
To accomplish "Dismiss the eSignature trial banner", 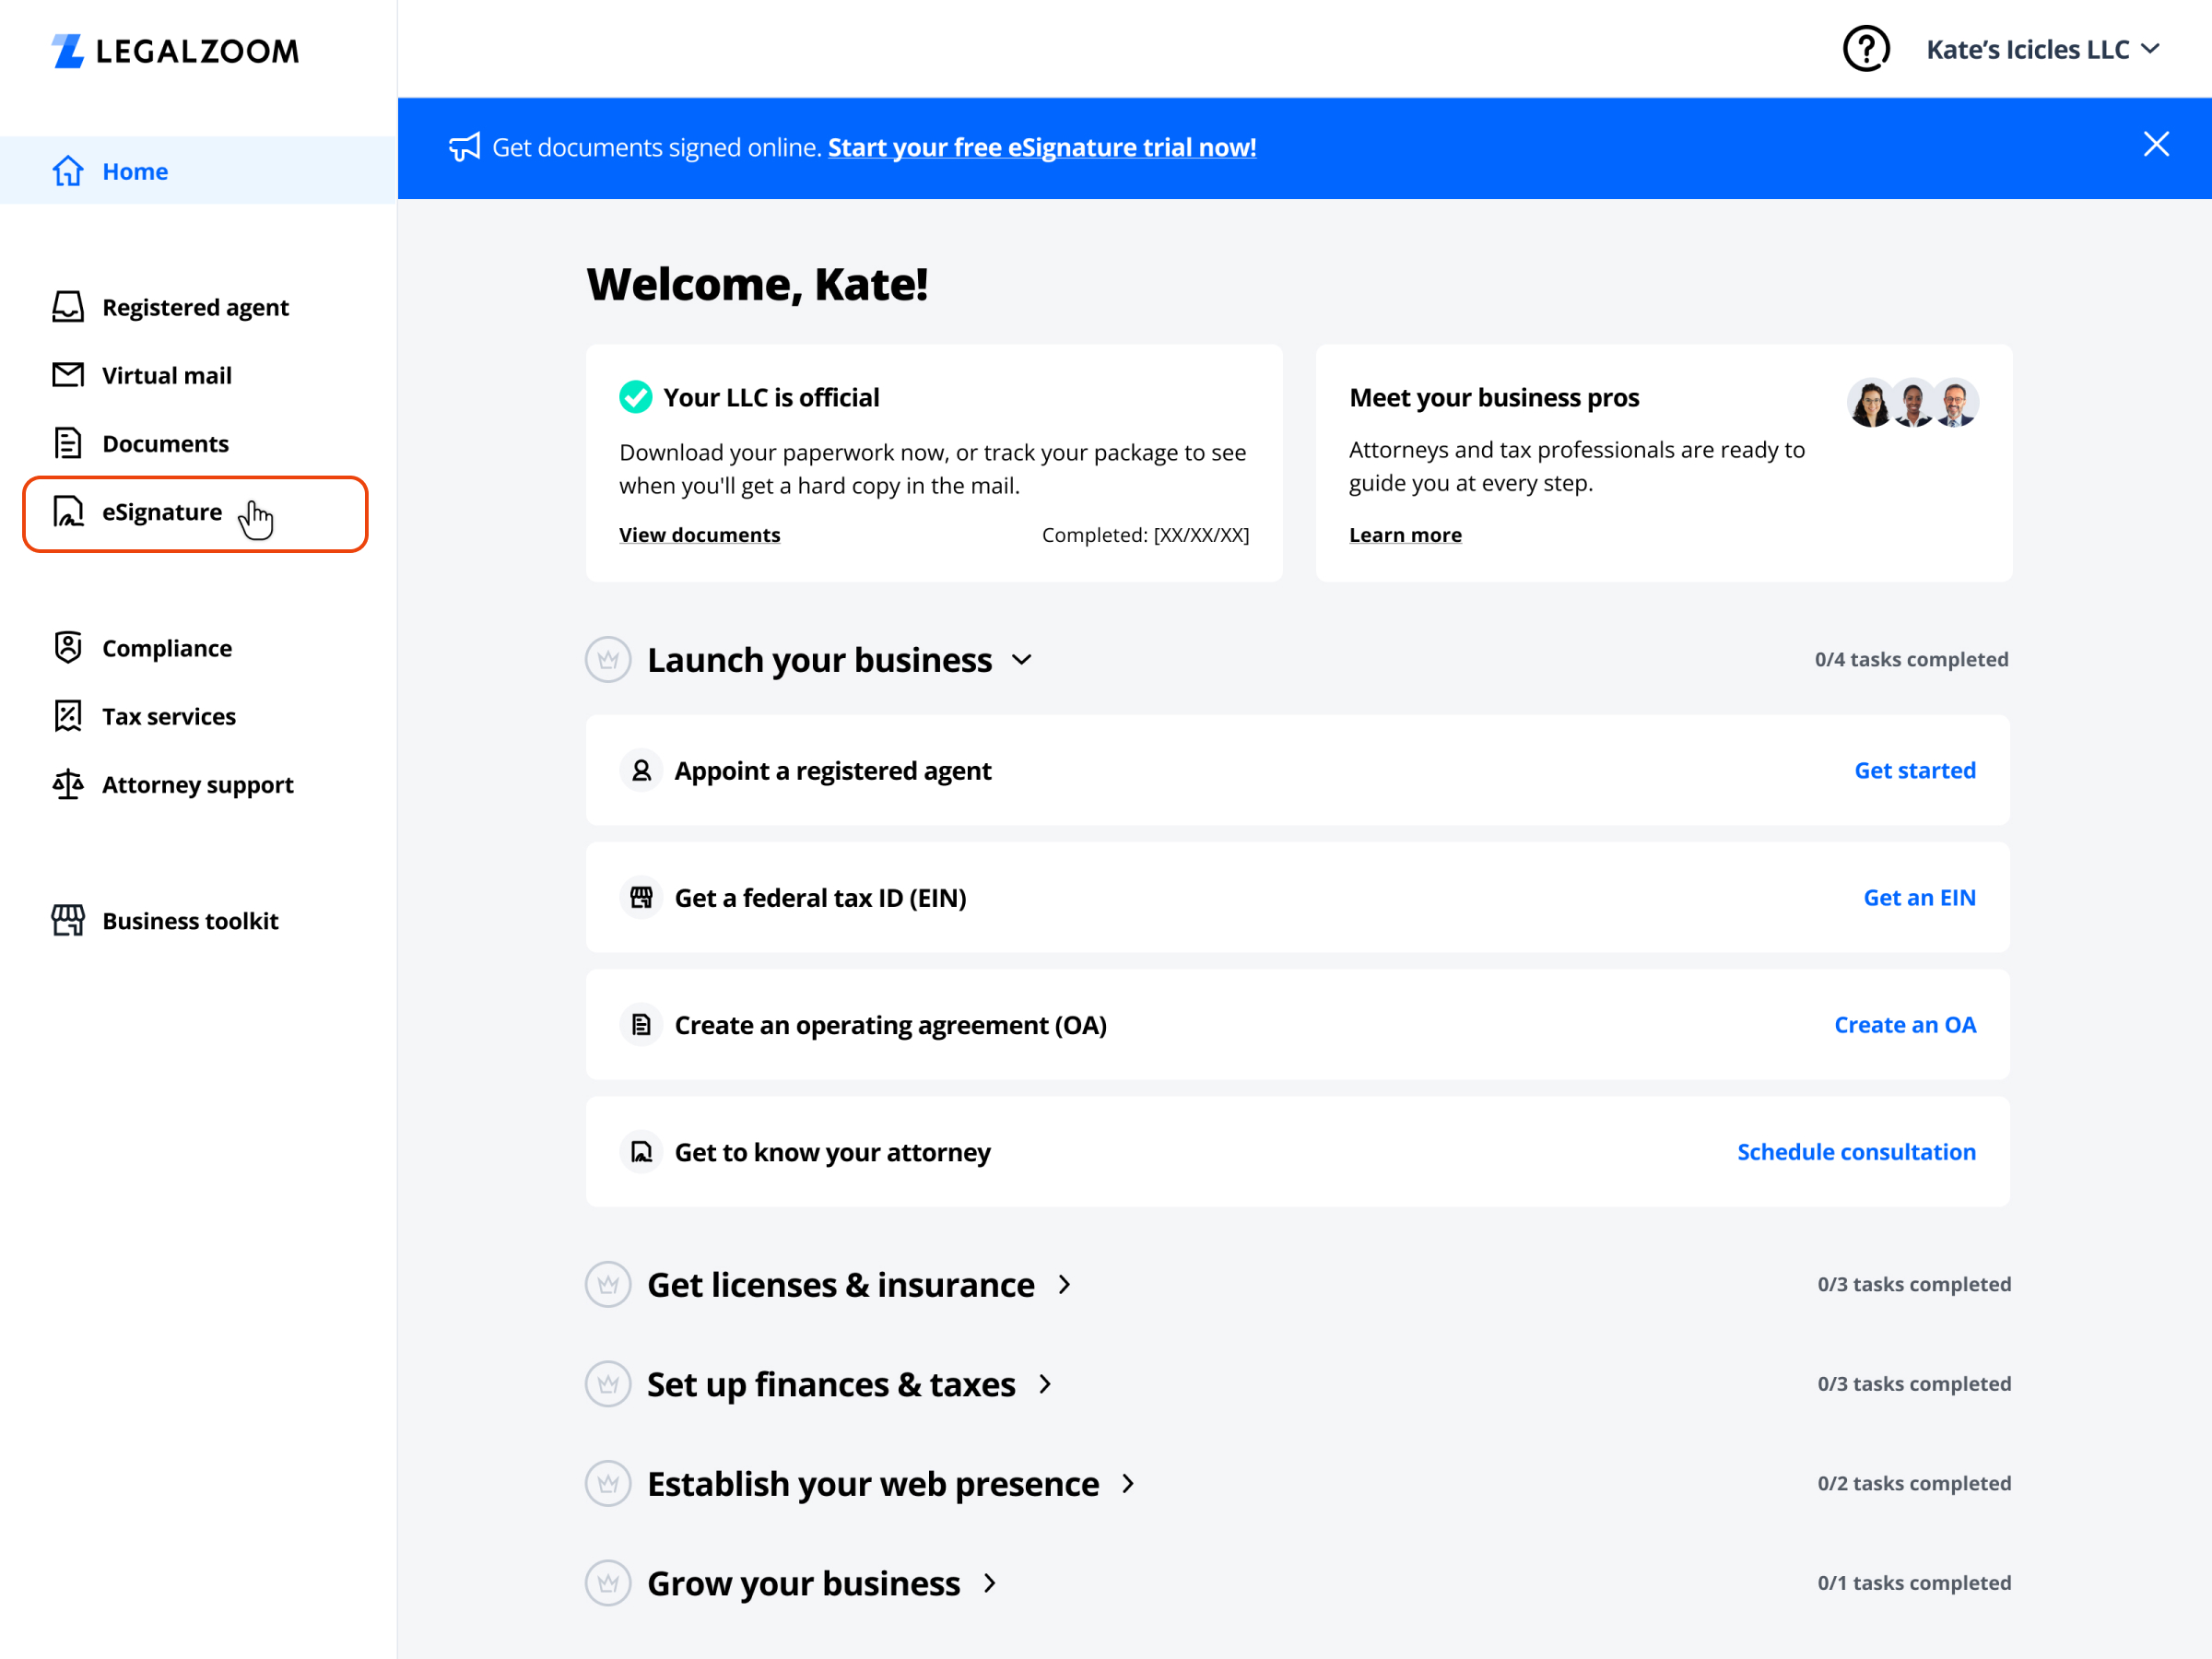I will (x=2156, y=145).
